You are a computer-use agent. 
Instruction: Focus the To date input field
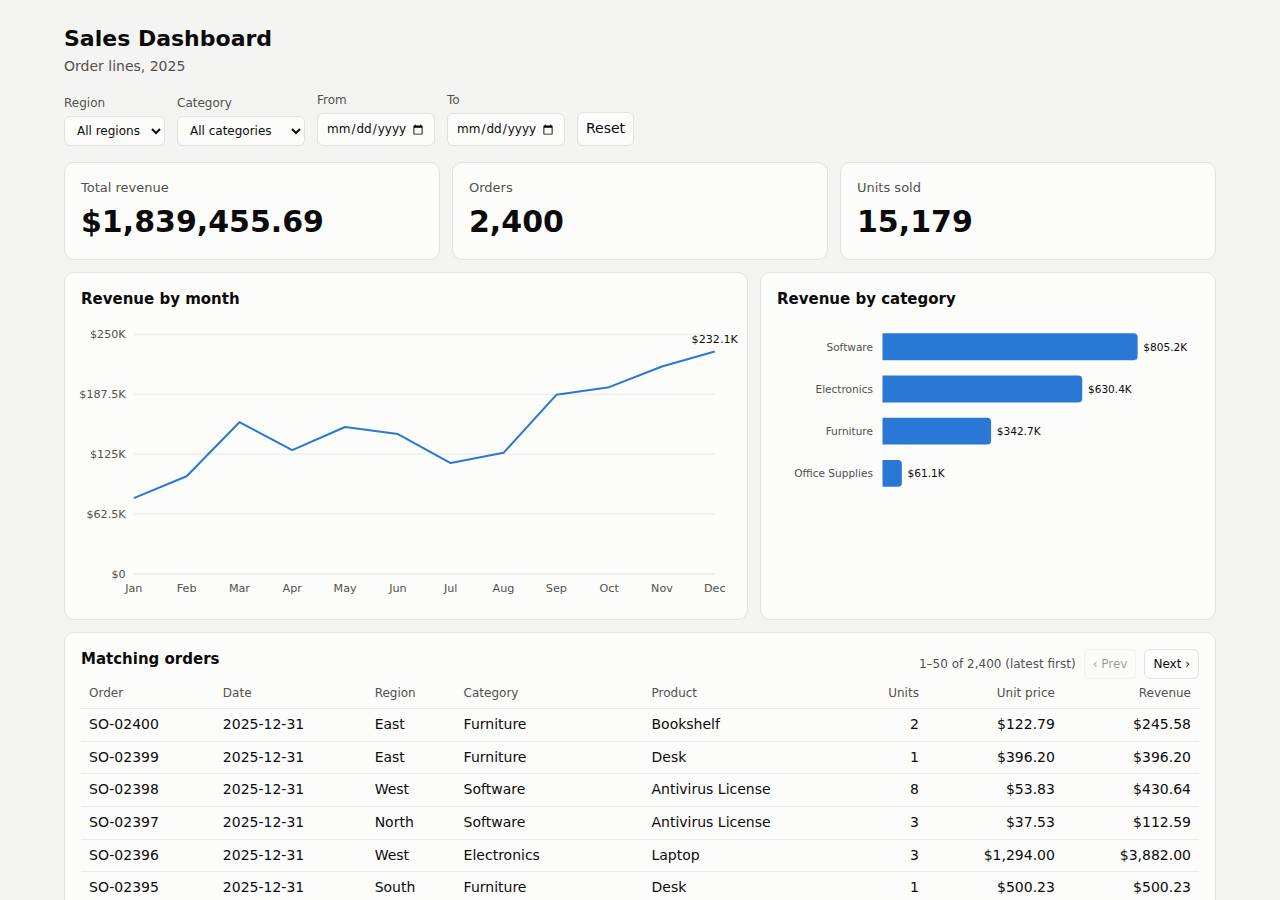[x=506, y=130]
